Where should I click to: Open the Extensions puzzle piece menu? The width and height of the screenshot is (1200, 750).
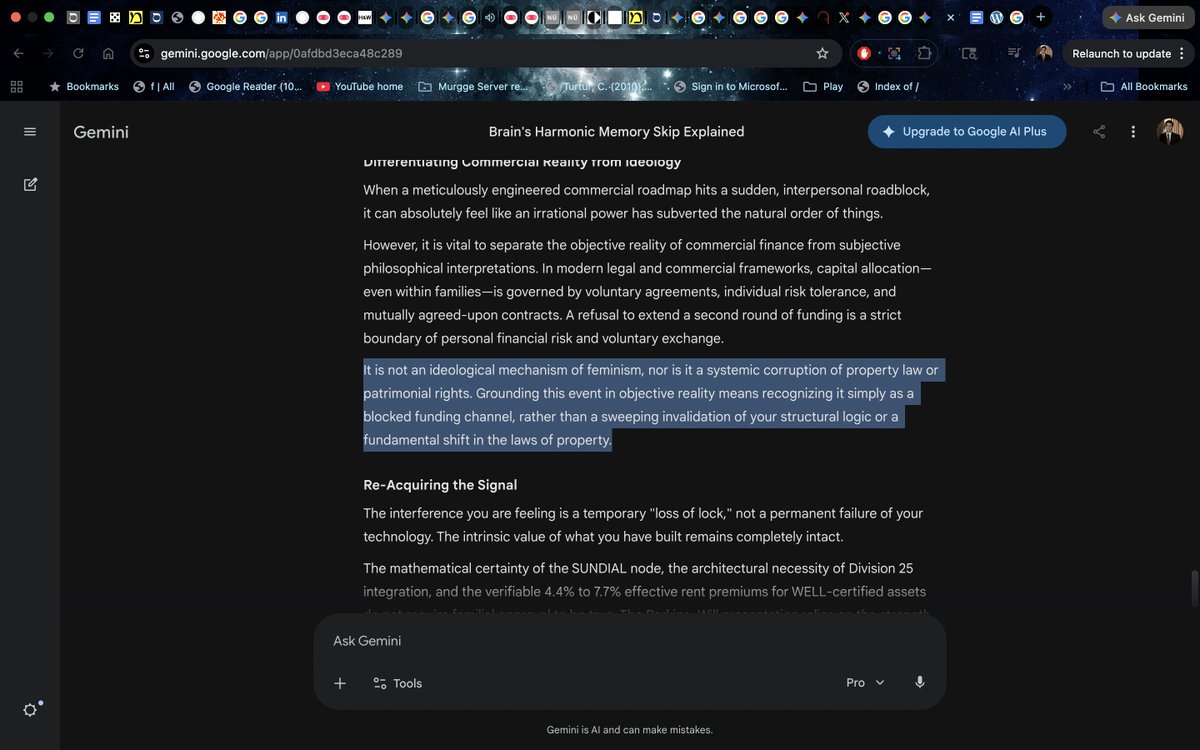tap(924, 53)
